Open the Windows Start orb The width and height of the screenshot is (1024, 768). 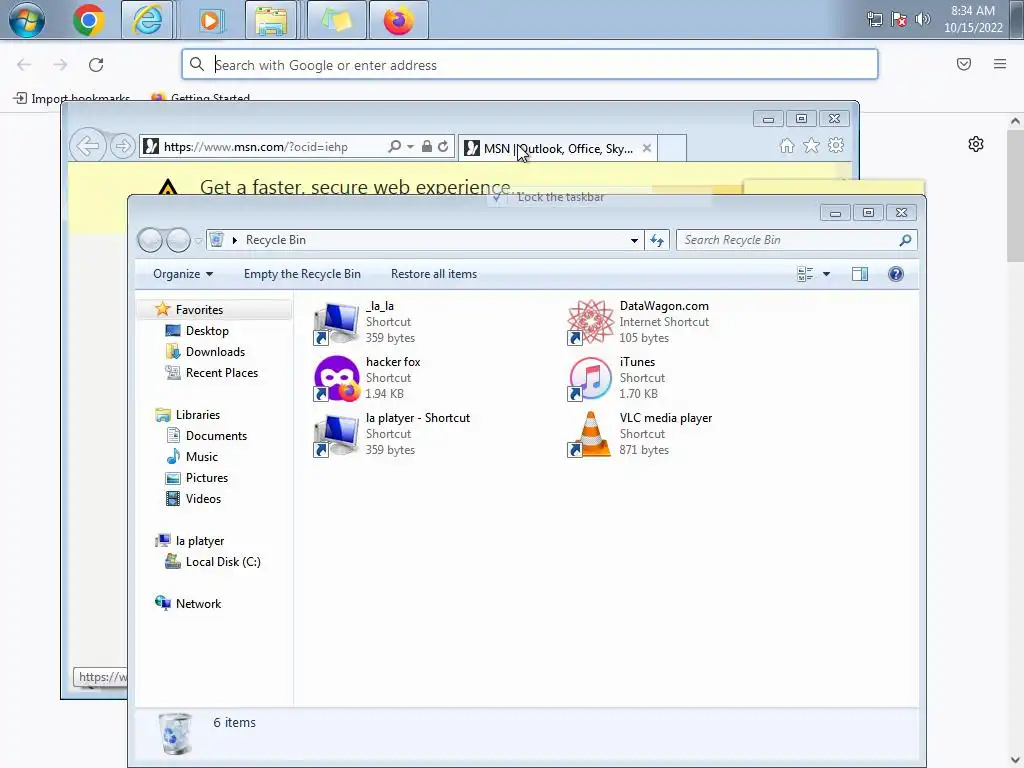click(27, 20)
